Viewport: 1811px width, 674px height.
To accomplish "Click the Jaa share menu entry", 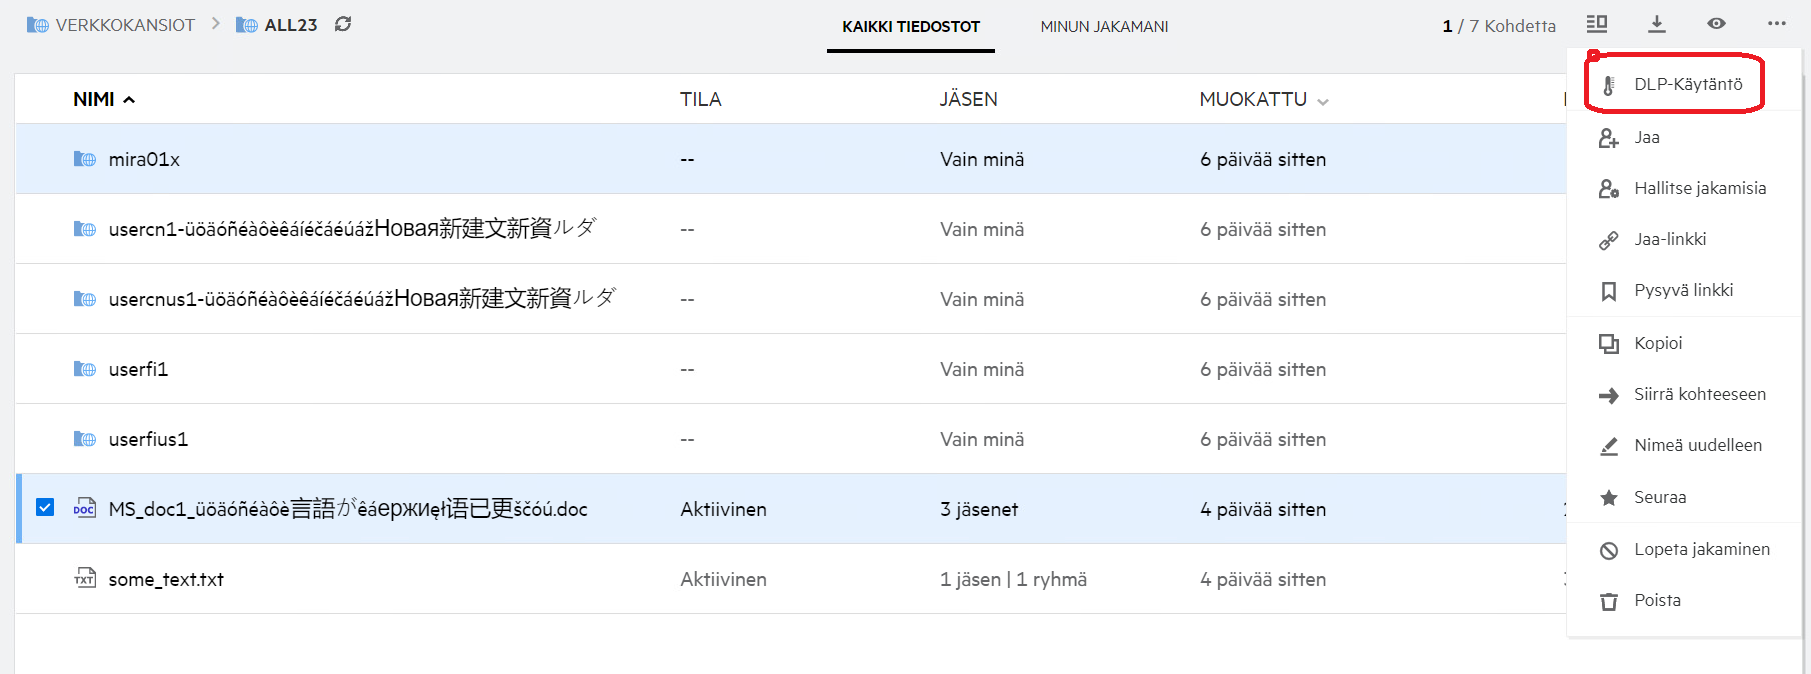I will coord(1646,138).
